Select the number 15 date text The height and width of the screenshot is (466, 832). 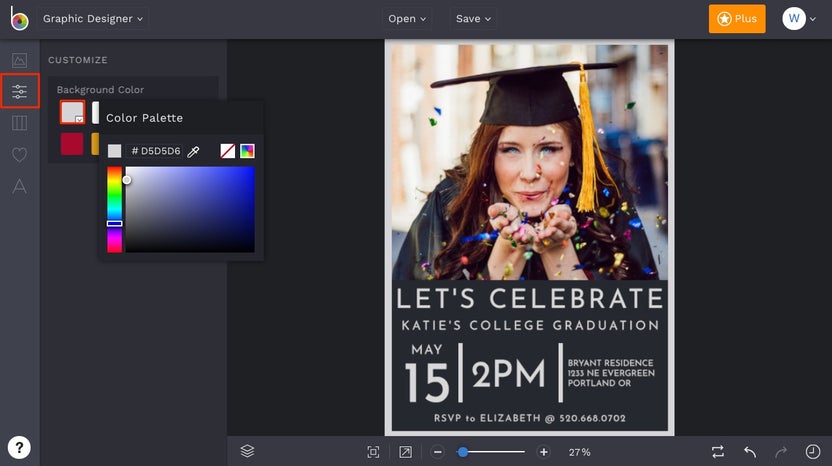click(427, 382)
